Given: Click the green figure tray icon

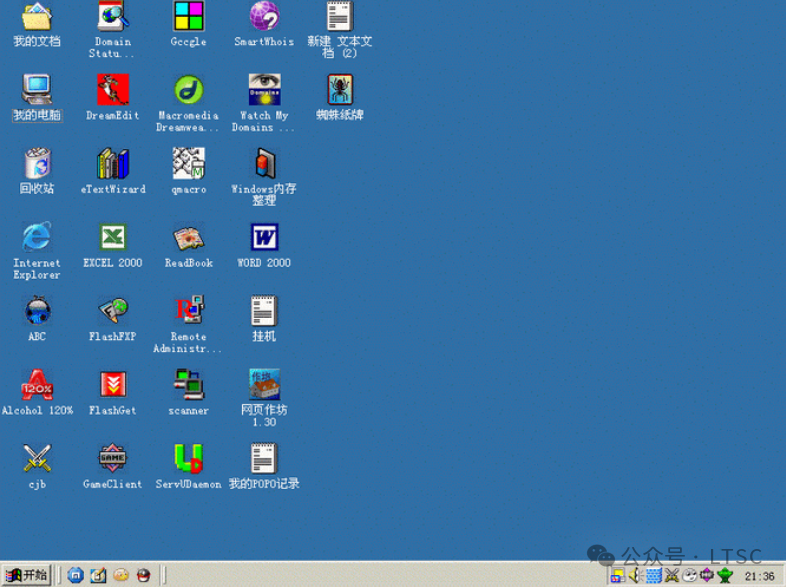Looking at the screenshot, I should [x=725, y=575].
